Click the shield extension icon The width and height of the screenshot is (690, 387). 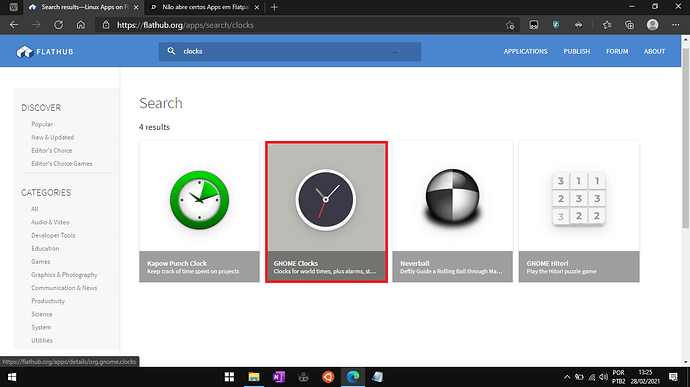click(556, 25)
